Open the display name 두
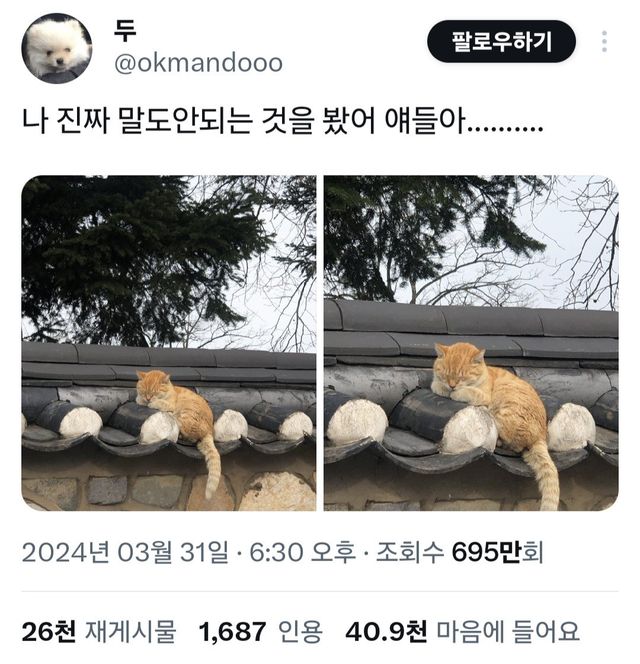Screen dimensions: 640x664 (x=125, y=31)
